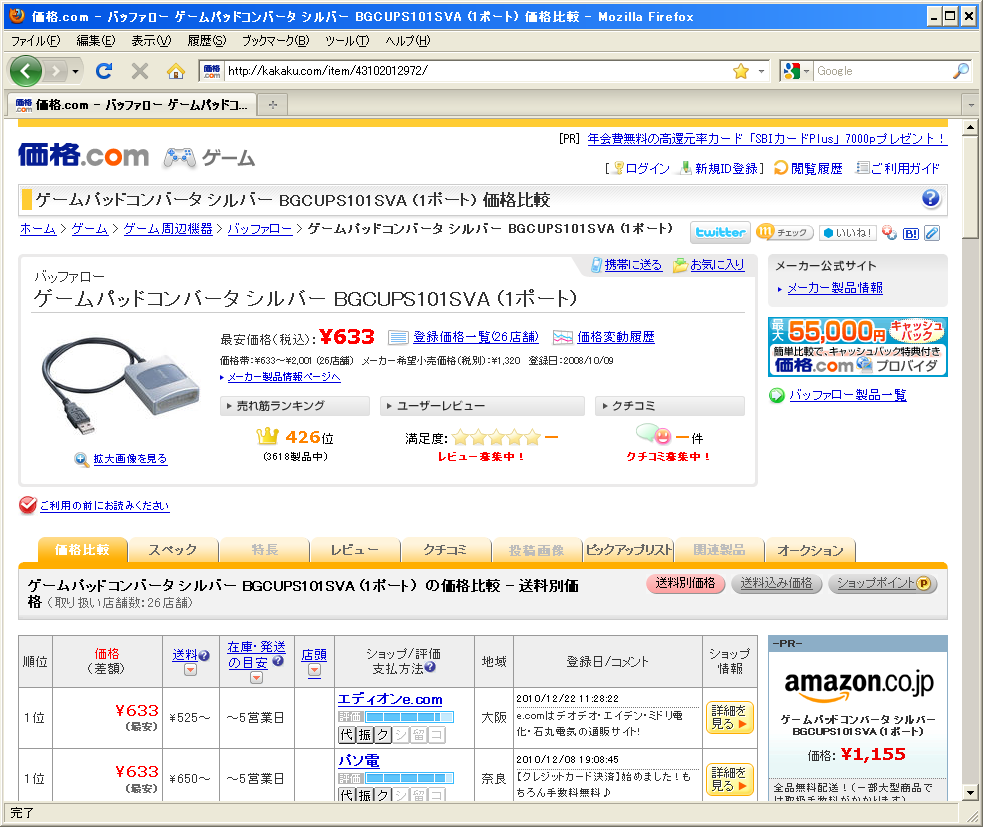Switch to the クチコミ tab
Screen dimensions: 983x827
(445, 549)
